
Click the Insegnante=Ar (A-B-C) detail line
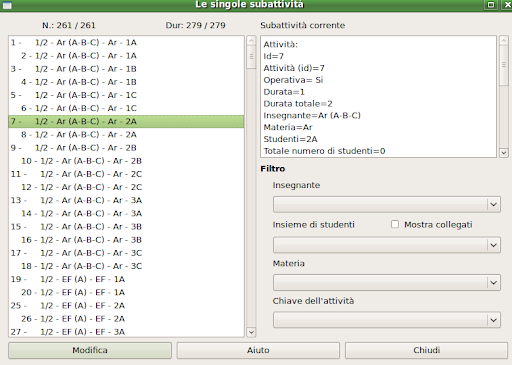coord(312,116)
